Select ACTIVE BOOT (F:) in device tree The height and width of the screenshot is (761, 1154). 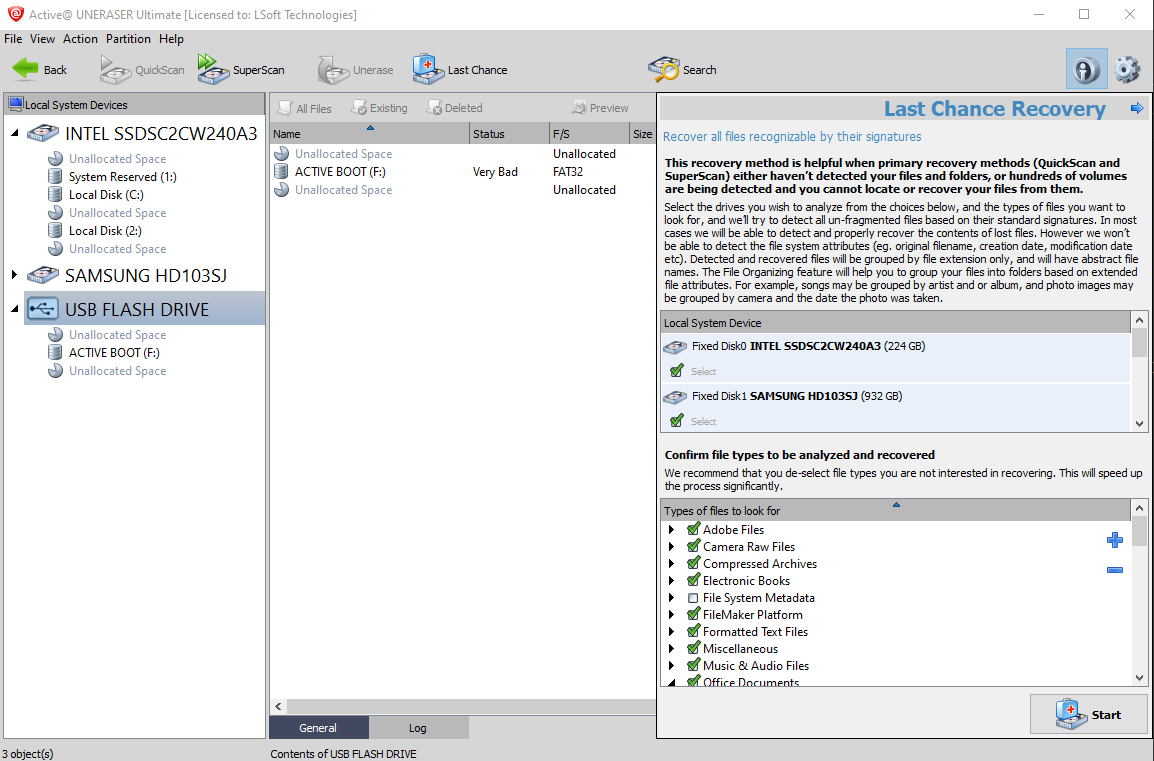pos(114,353)
